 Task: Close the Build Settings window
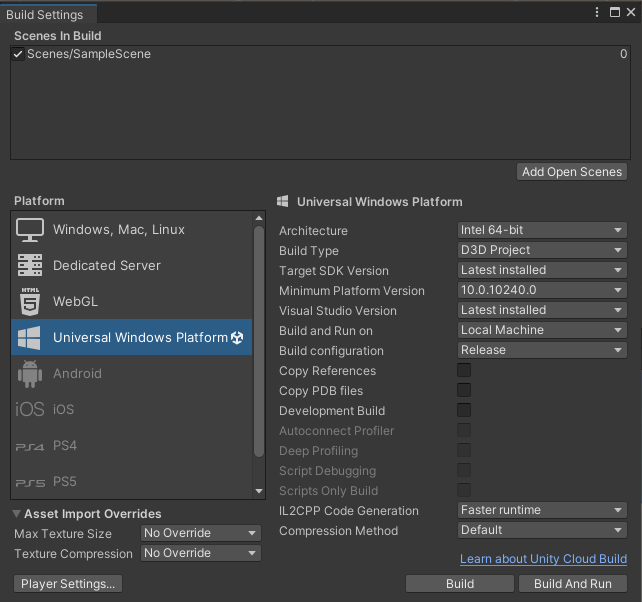point(631,12)
